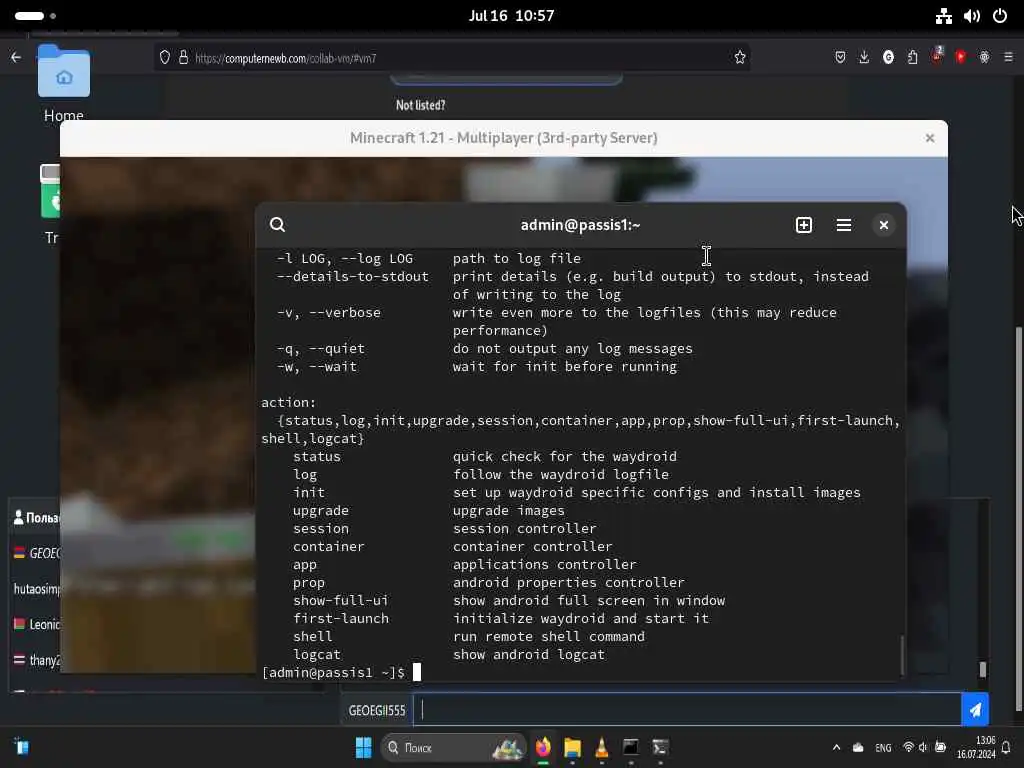Open the Firefox downloads panel
The image size is (1024, 768).
pyautogui.click(x=864, y=57)
